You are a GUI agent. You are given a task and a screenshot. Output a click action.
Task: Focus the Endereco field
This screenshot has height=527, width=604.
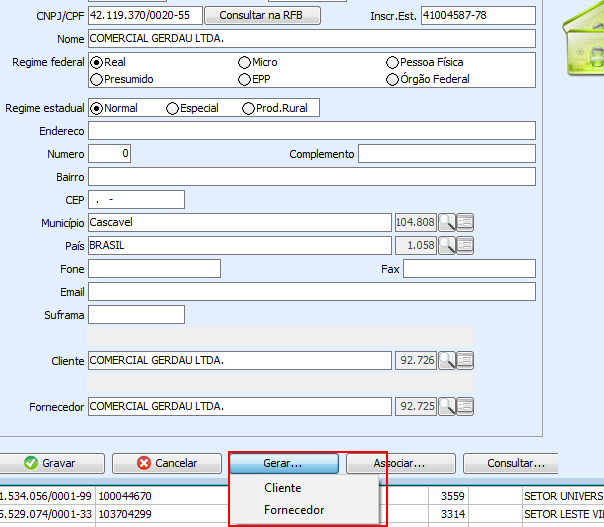312,131
